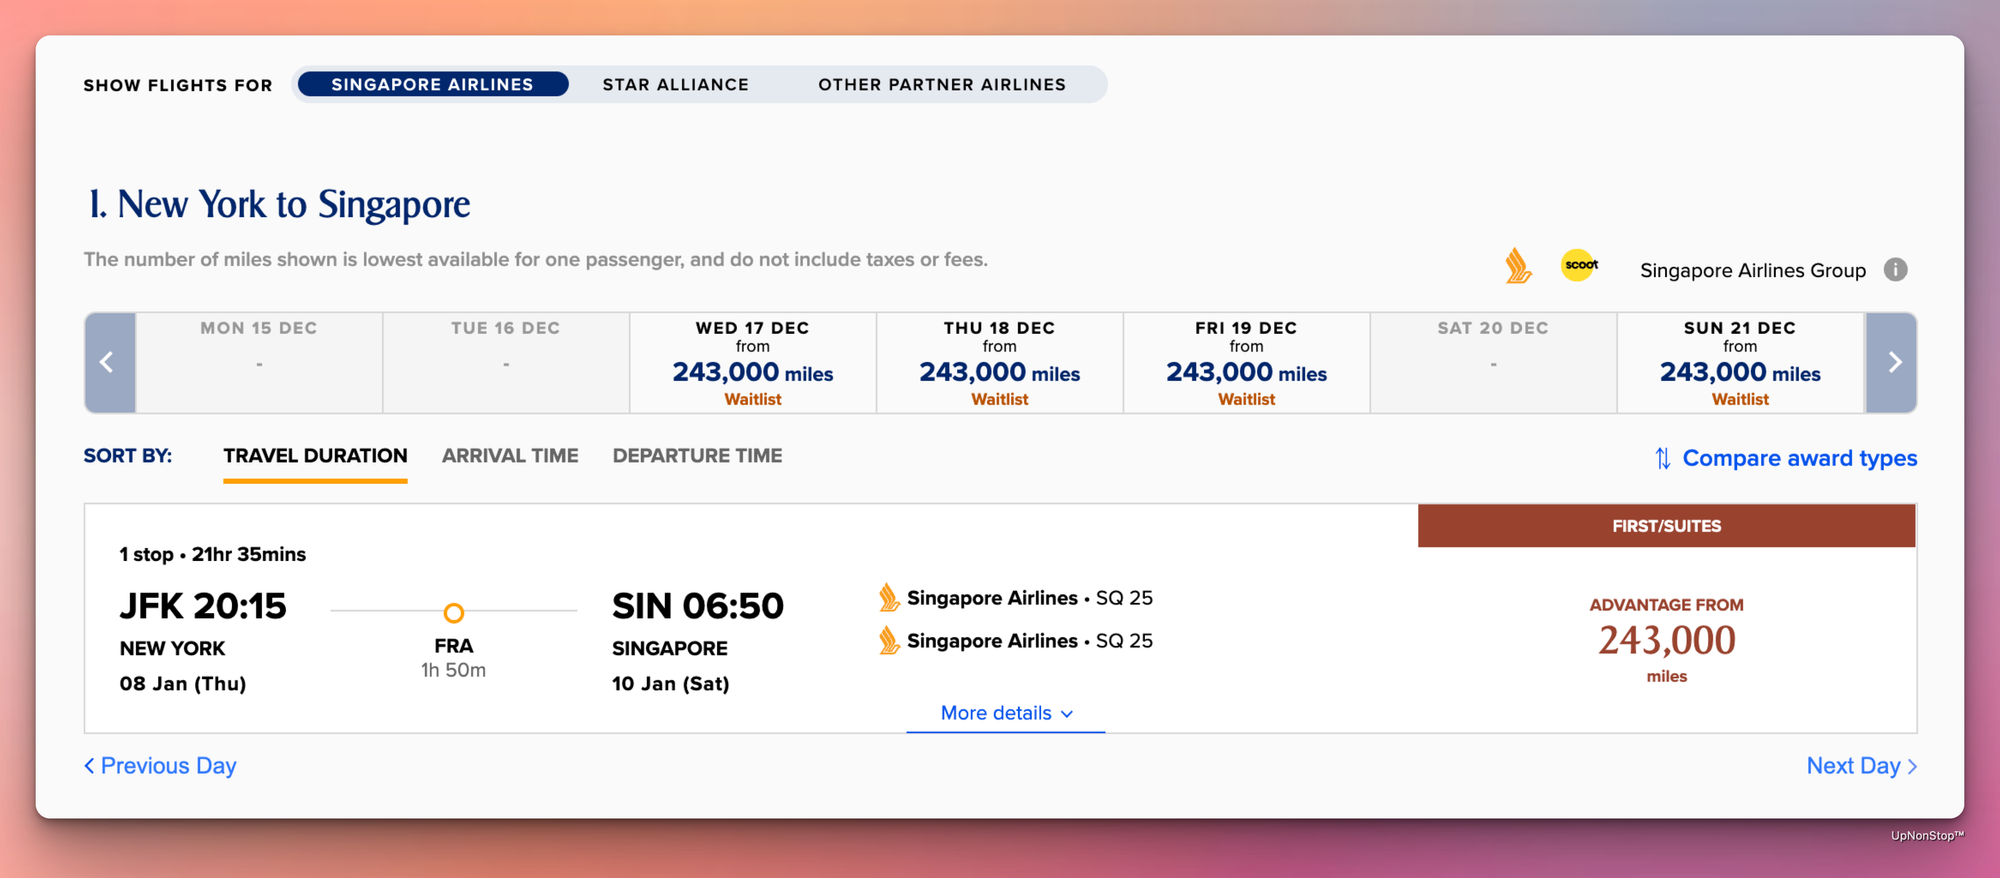Image resolution: width=2000 pixels, height=878 pixels.
Task: Click second Singapore Airlines SQ 25 logo
Action: (x=888, y=641)
